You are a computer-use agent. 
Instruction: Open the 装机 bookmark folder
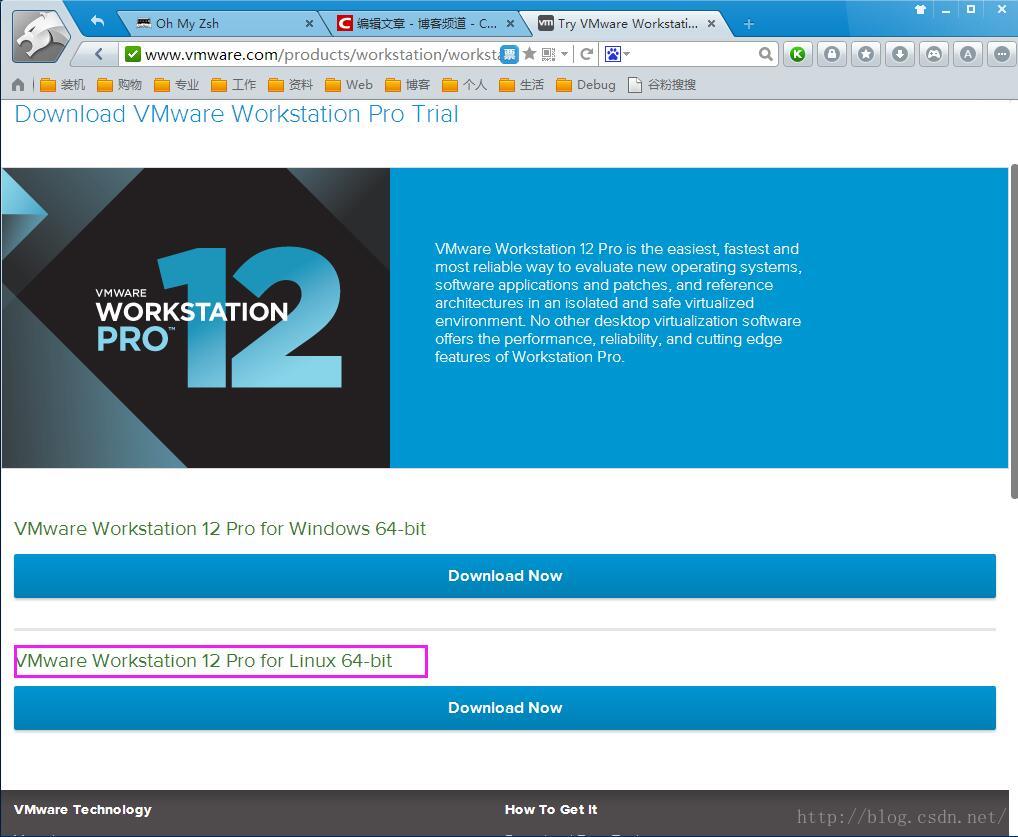pyautogui.click(x=62, y=84)
